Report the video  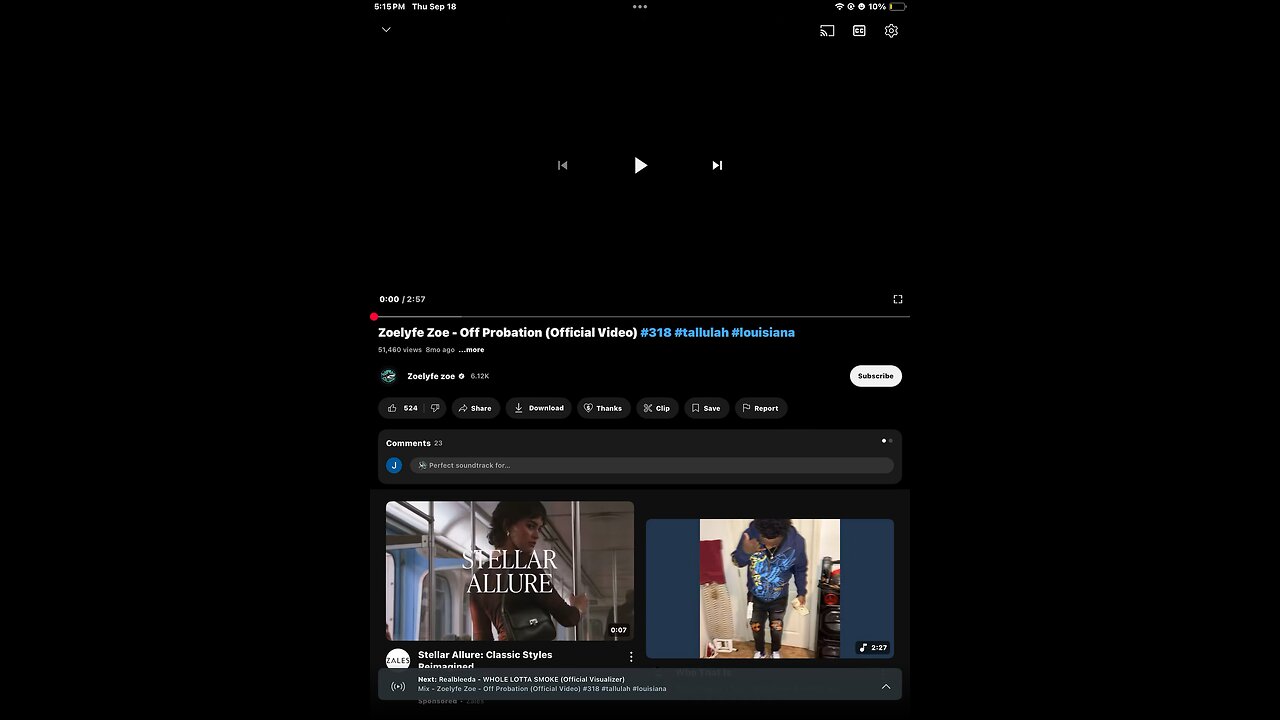[x=760, y=408]
